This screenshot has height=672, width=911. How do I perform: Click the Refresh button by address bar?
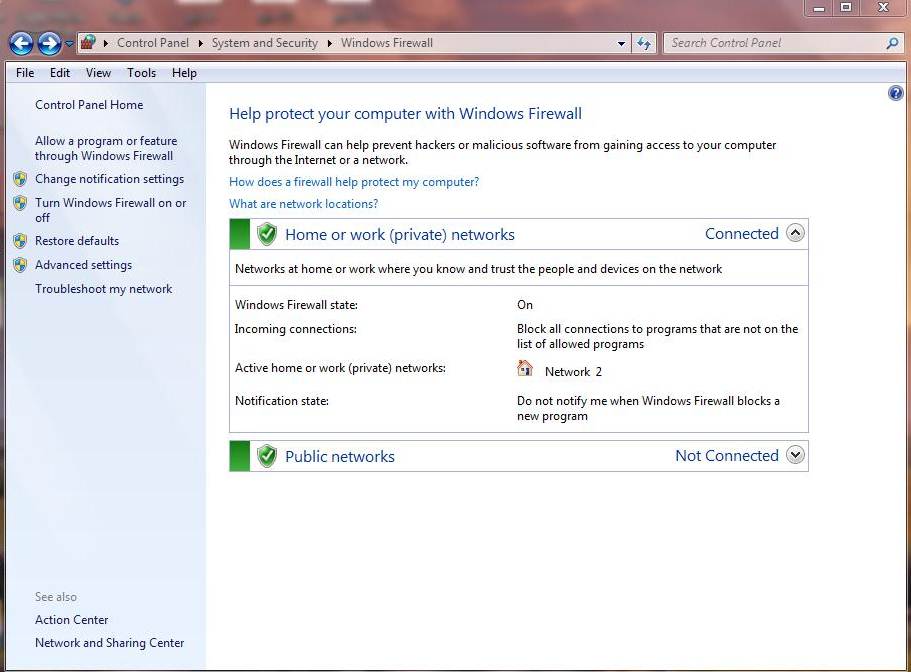(x=644, y=43)
